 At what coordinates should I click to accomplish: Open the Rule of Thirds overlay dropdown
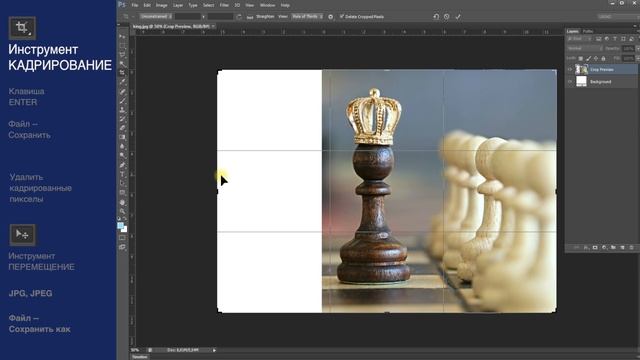(x=307, y=17)
